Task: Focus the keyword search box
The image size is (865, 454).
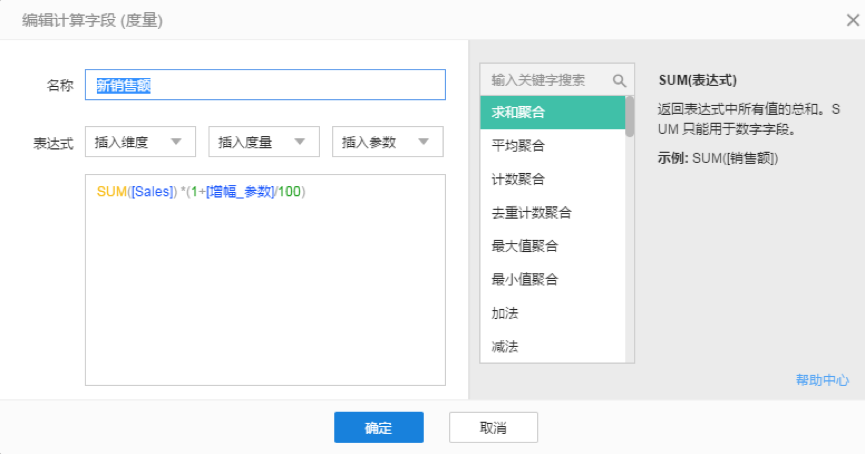Action: 545,80
